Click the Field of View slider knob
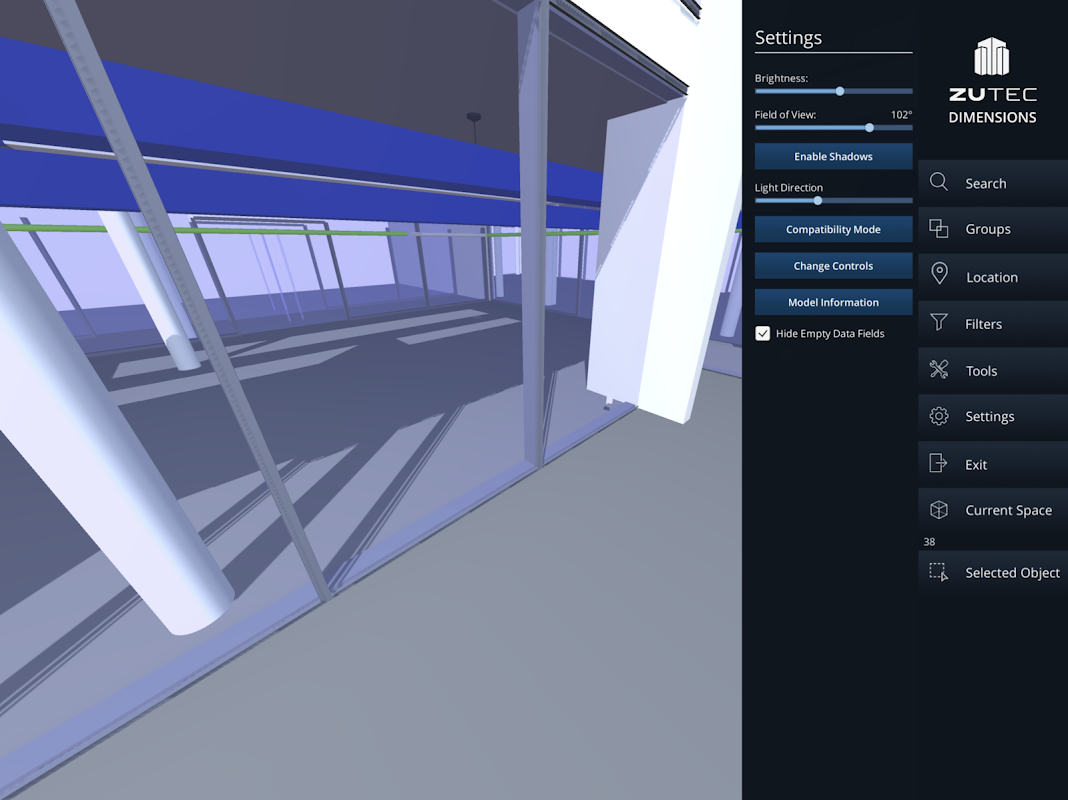The height and width of the screenshot is (800, 1068). [x=869, y=127]
